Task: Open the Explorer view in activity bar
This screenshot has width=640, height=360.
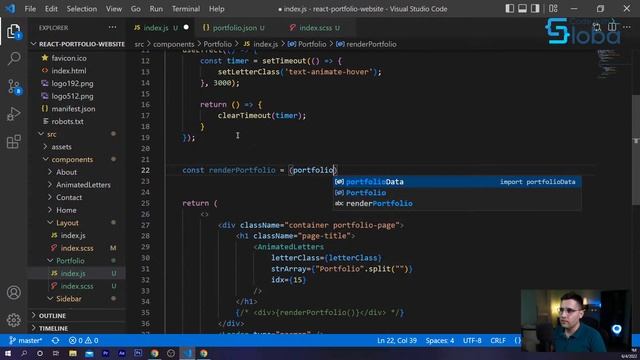Action: (13, 32)
